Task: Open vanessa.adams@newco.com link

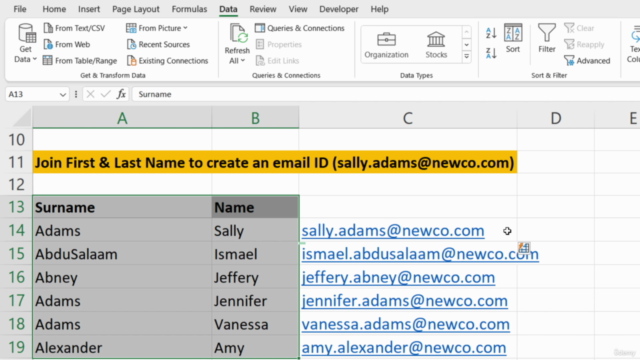Action: tap(405, 324)
